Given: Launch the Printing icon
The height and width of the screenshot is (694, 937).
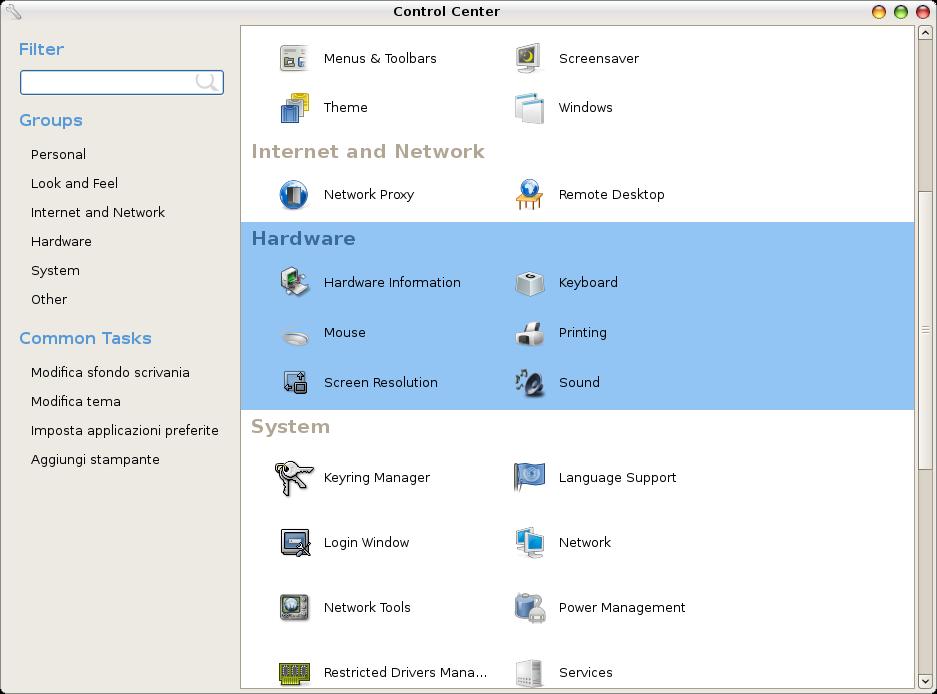Looking at the screenshot, I should click(529, 333).
